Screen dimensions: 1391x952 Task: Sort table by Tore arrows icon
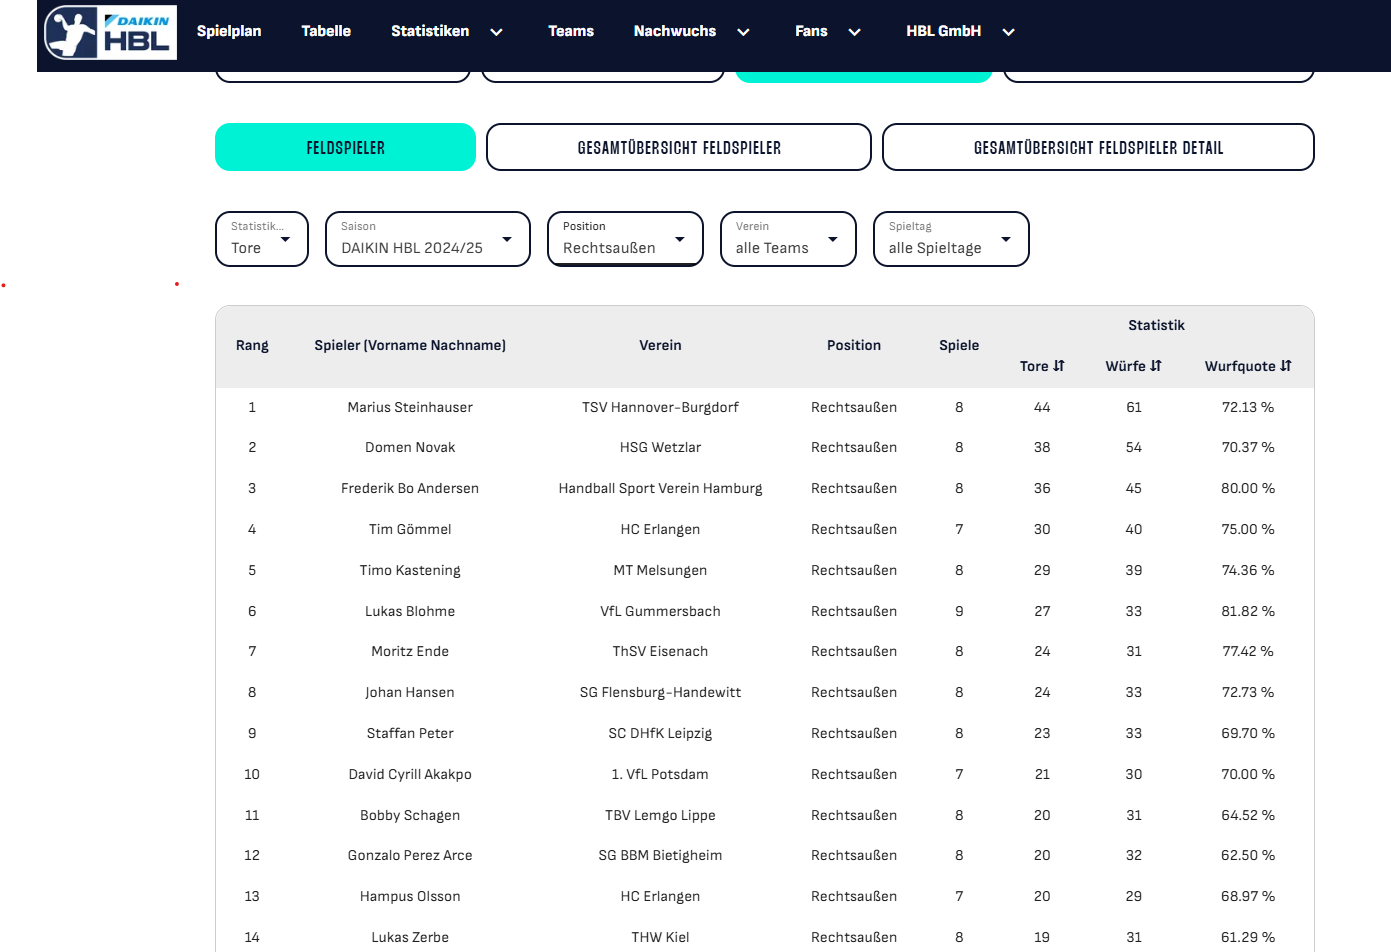click(1059, 366)
